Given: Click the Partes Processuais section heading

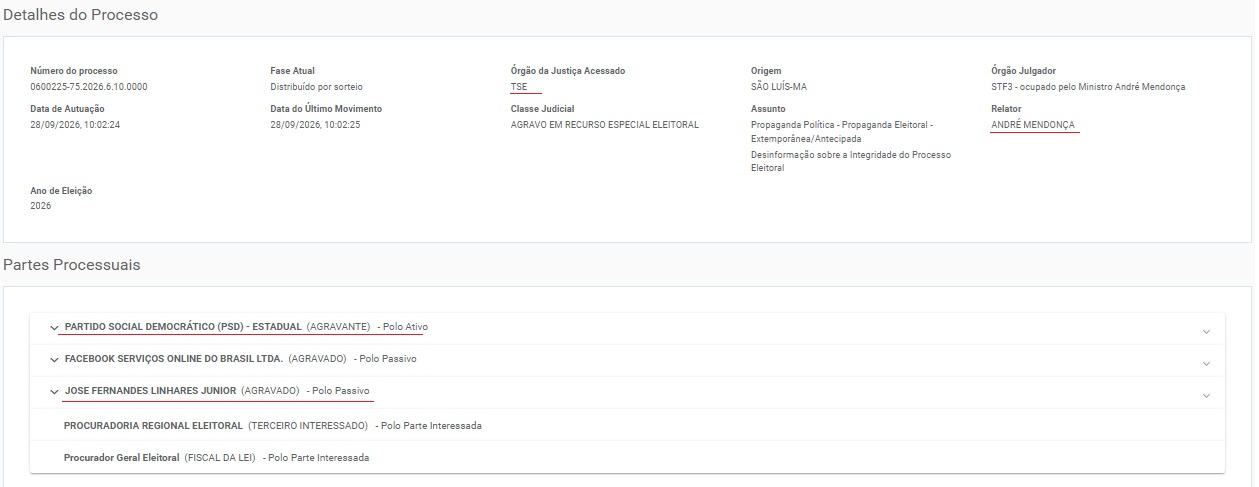Looking at the screenshot, I should pyautogui.click(x=72, y=265).
